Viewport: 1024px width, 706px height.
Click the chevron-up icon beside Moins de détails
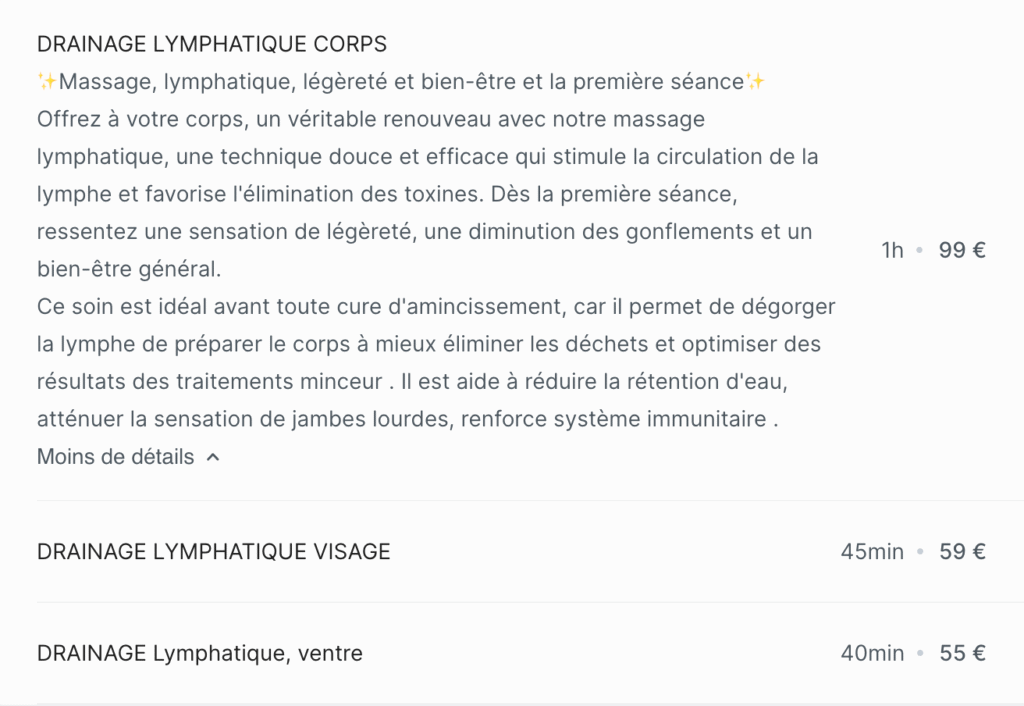pos(213,457)
